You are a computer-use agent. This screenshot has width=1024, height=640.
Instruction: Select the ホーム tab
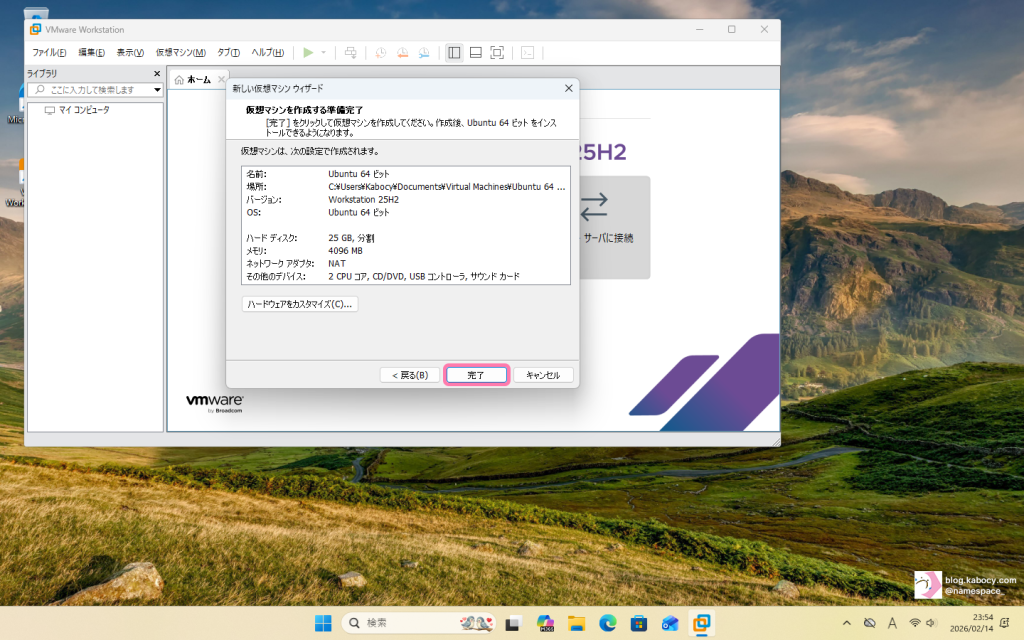pyautogui.click(x=194, y=79)
